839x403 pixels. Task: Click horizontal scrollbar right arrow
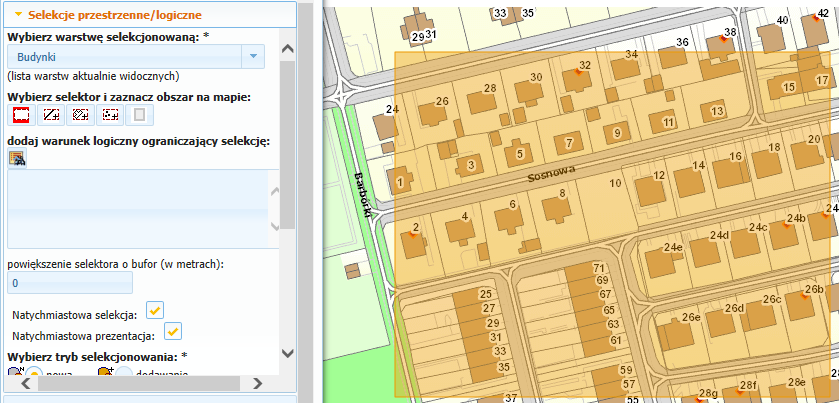pos(257,383)
